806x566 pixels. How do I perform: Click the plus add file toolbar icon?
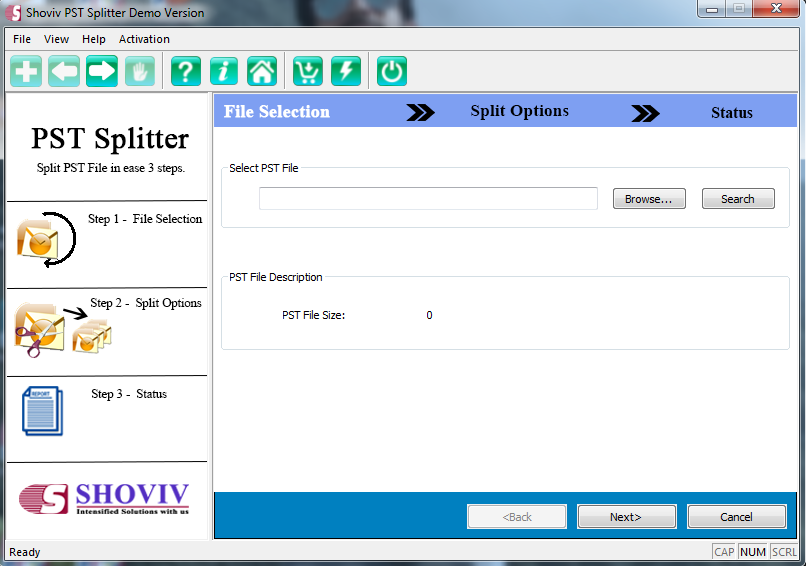click(26, 72)
